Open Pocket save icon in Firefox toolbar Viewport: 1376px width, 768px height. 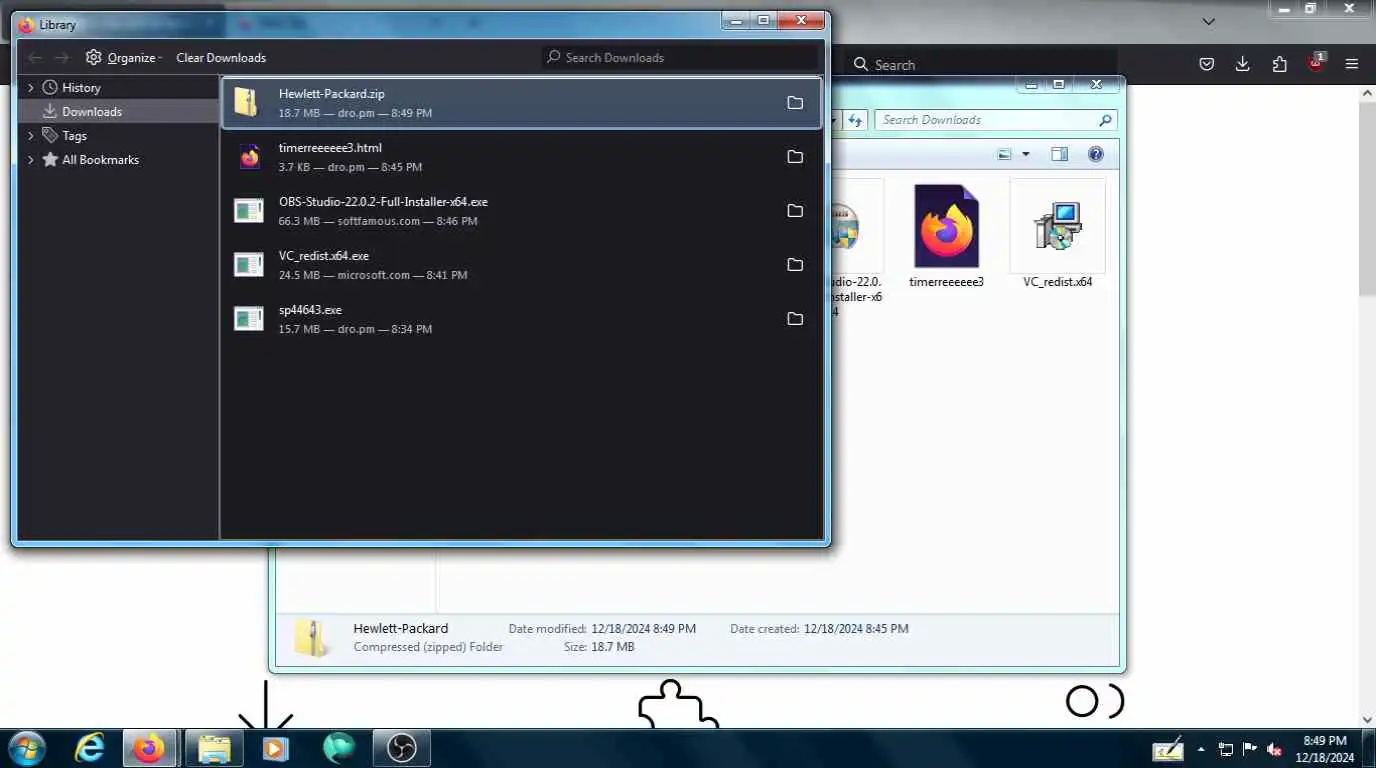pos(1207,64)
